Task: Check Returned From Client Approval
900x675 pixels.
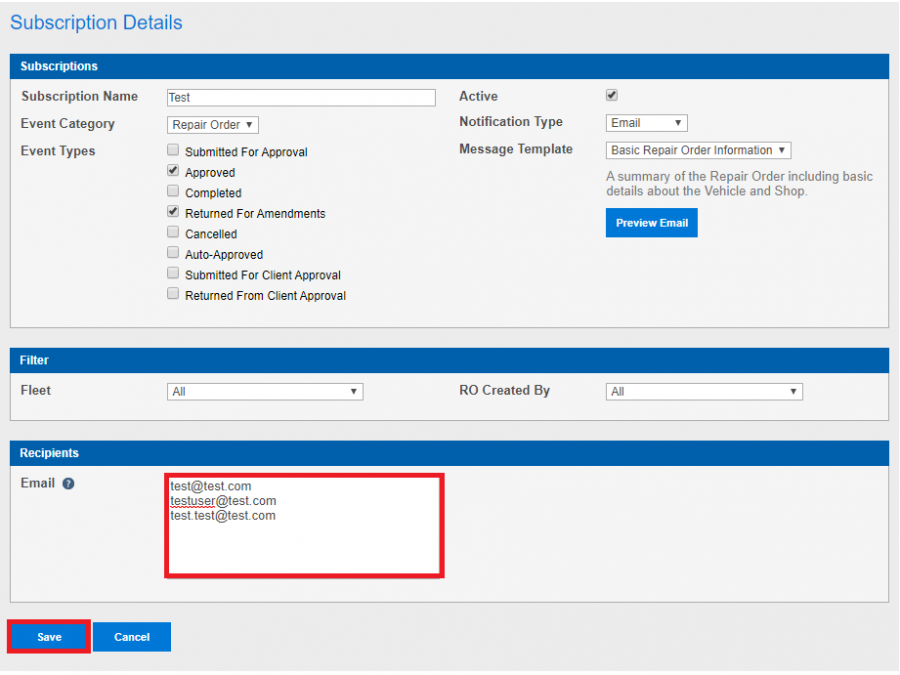Action: [x=173, y=295]
